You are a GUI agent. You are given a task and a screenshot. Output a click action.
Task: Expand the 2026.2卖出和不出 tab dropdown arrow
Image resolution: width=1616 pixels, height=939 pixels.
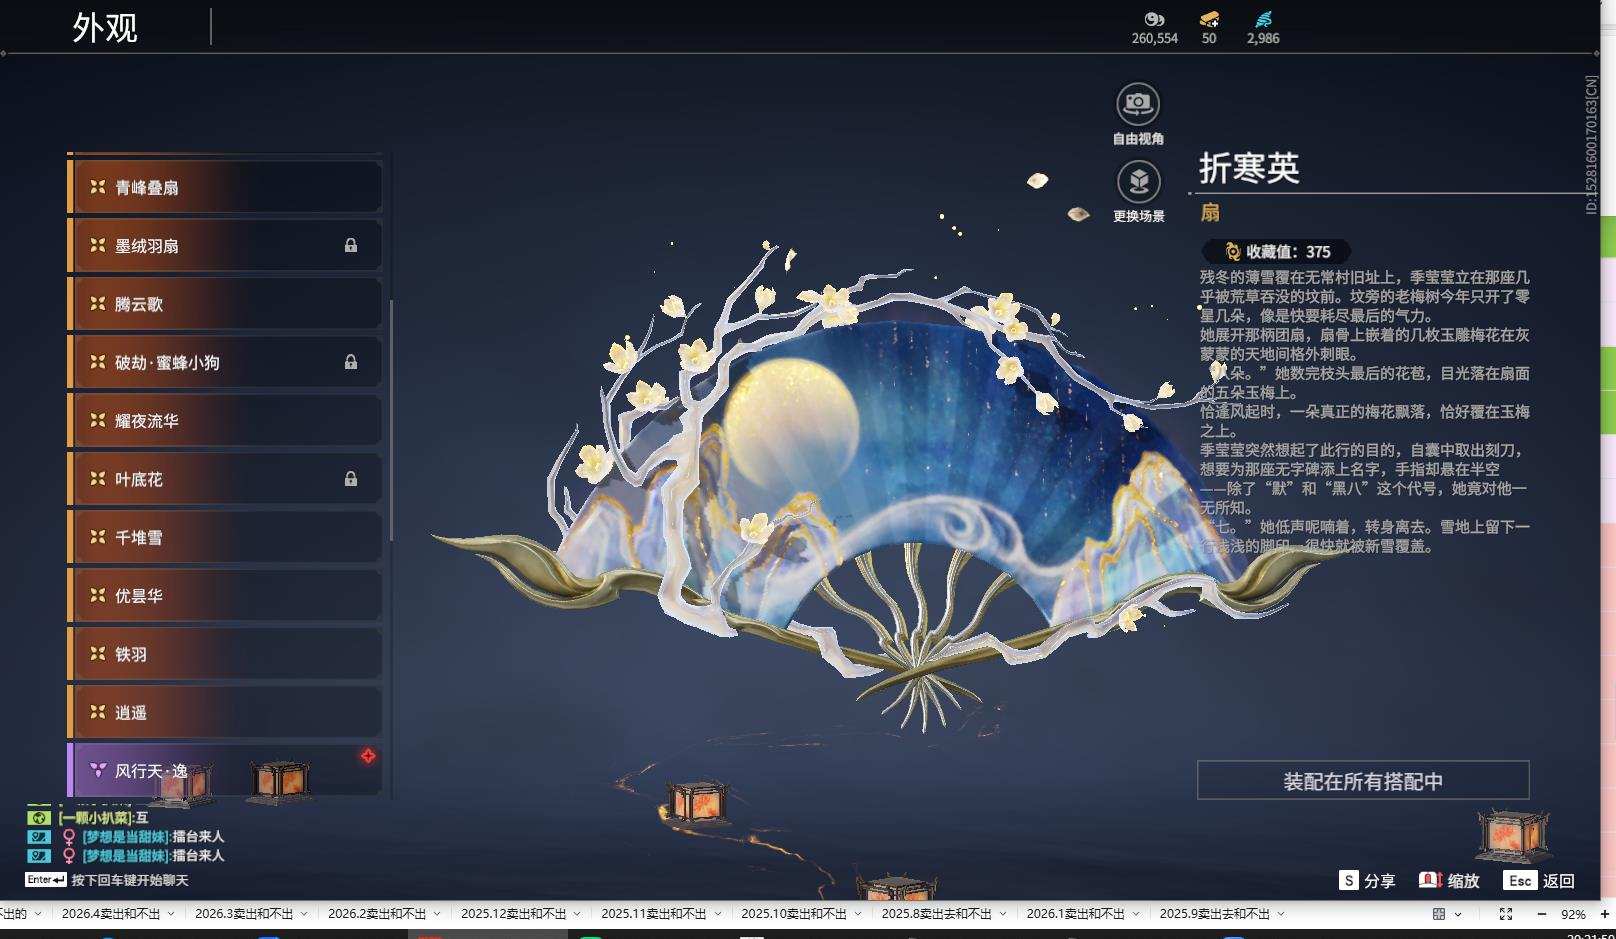(x=437, y=914)
